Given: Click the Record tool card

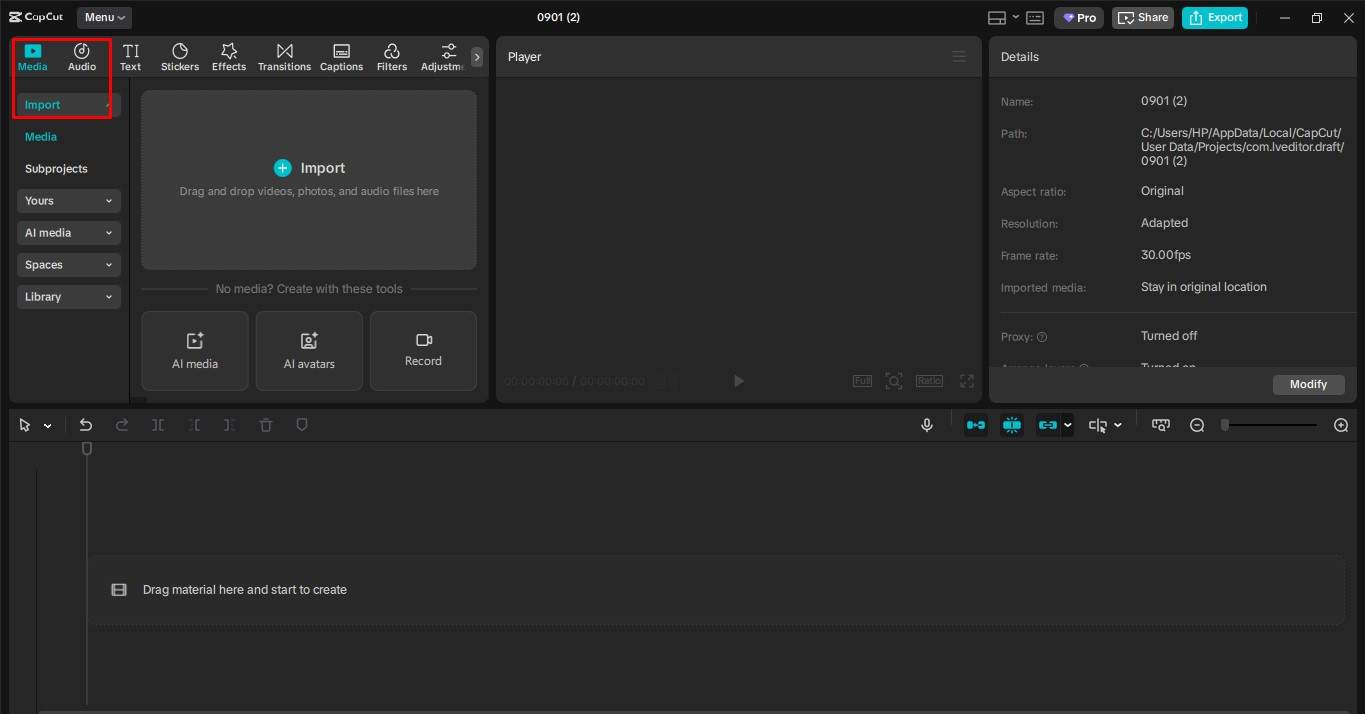Looking at the screenshot, I should pyautogui.click(x=423, y=351).
